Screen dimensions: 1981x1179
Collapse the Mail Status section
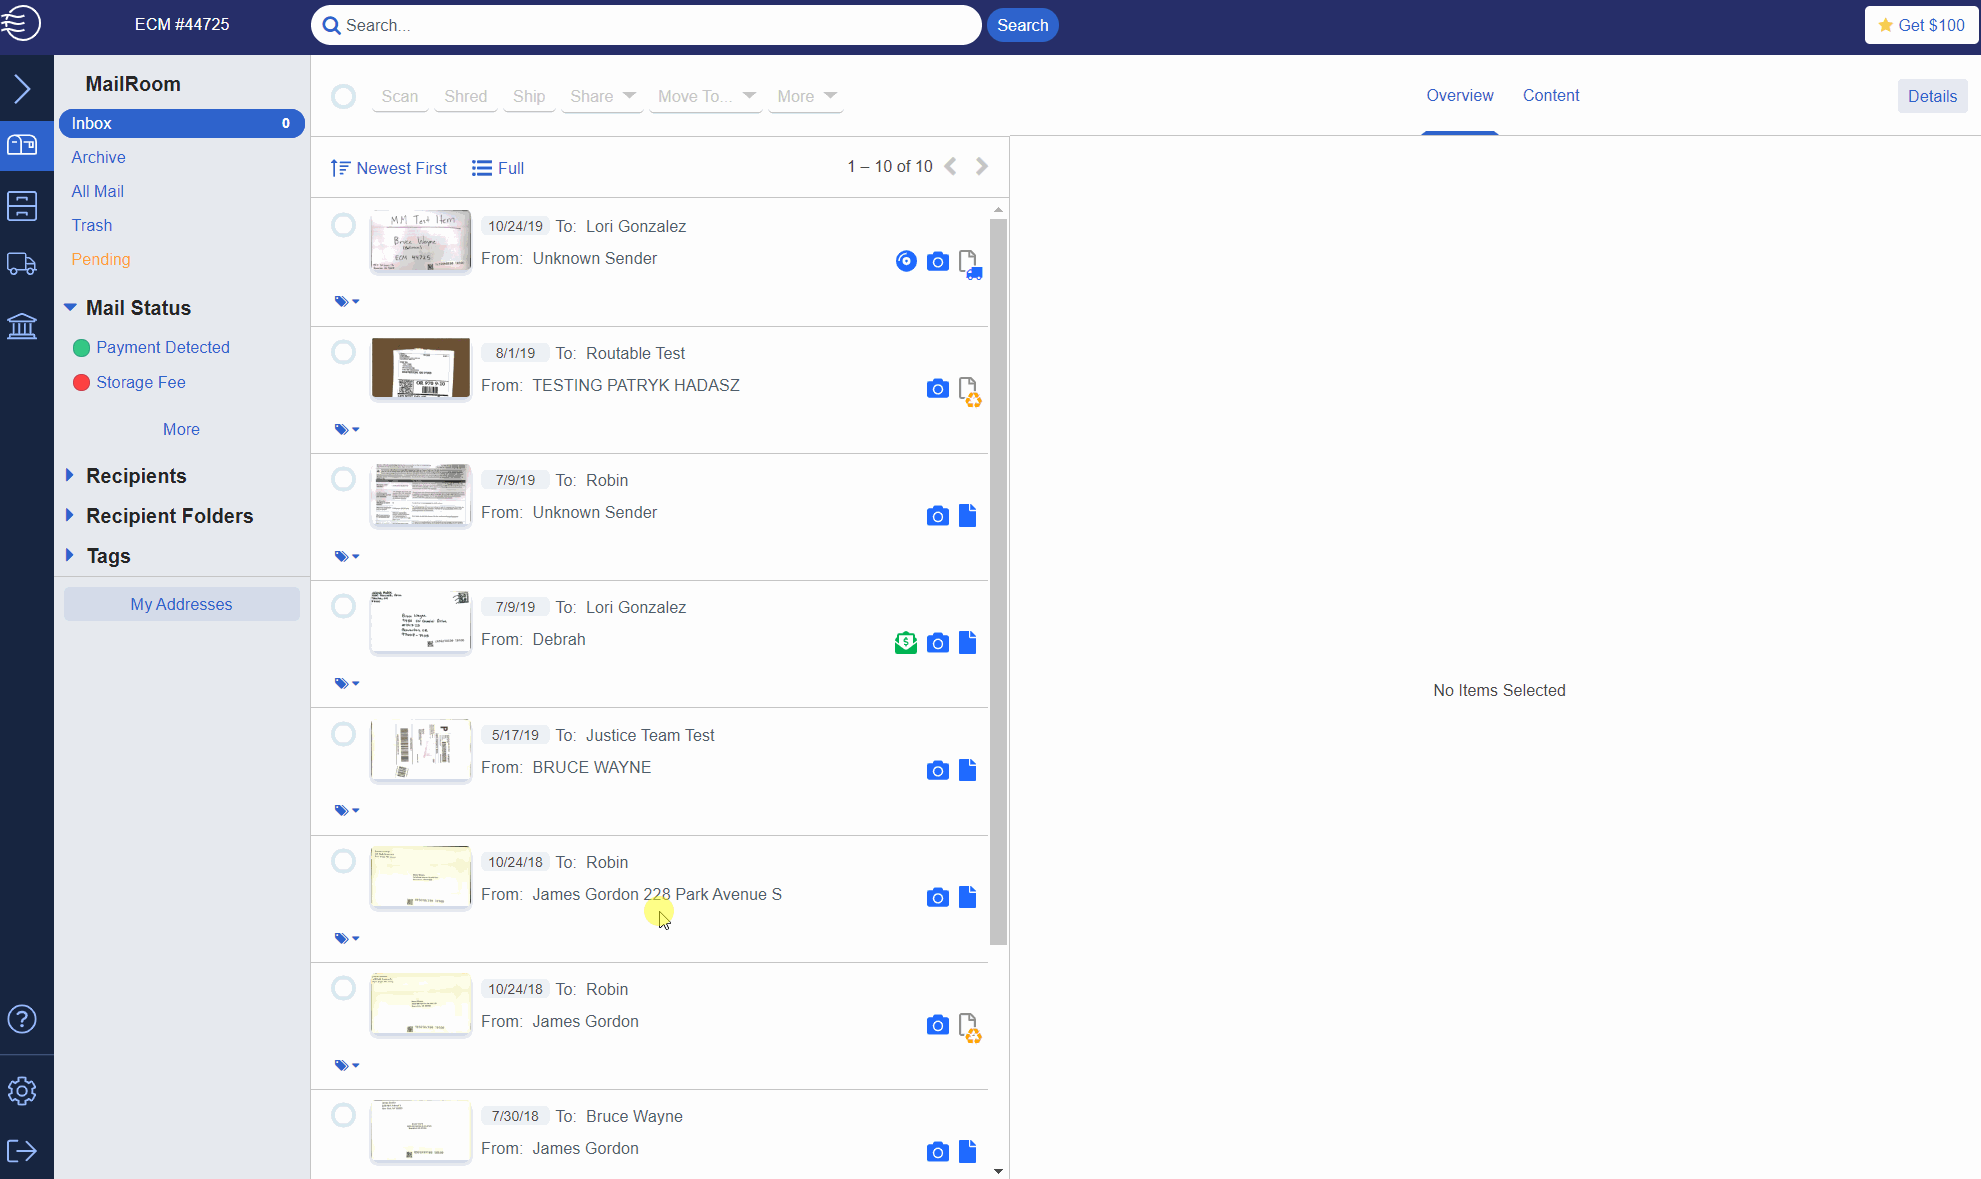coord(70,307)
